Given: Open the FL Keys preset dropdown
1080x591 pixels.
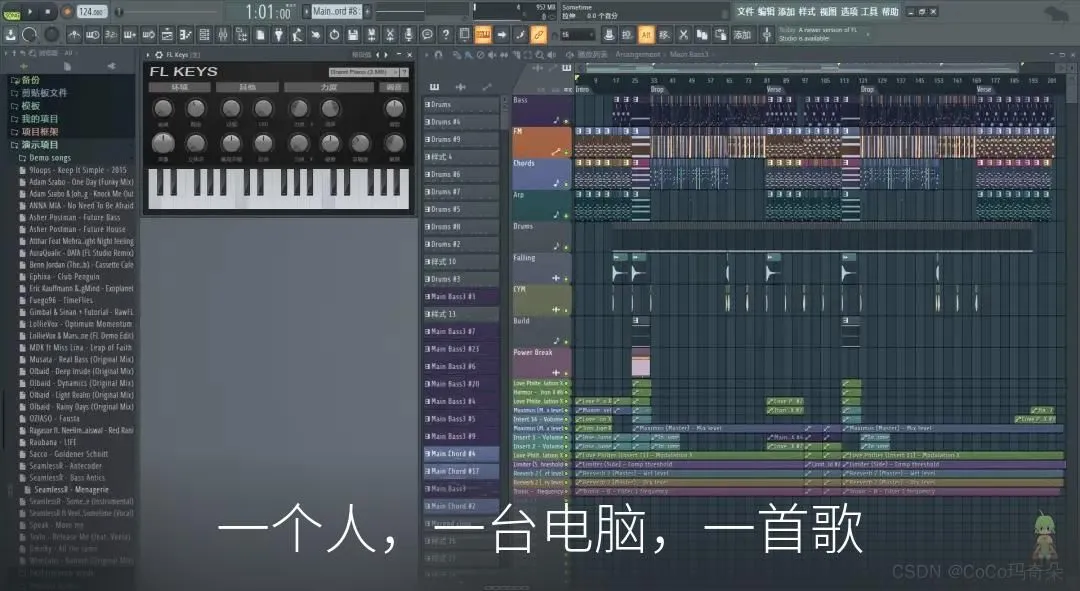Looking at the screenshot, I should (x=364, y=72).
